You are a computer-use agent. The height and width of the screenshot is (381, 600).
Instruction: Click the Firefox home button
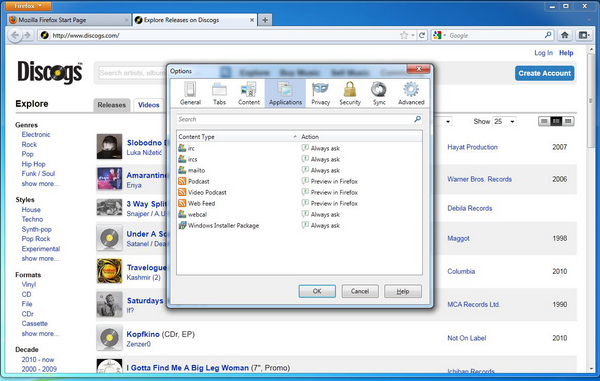564,35
